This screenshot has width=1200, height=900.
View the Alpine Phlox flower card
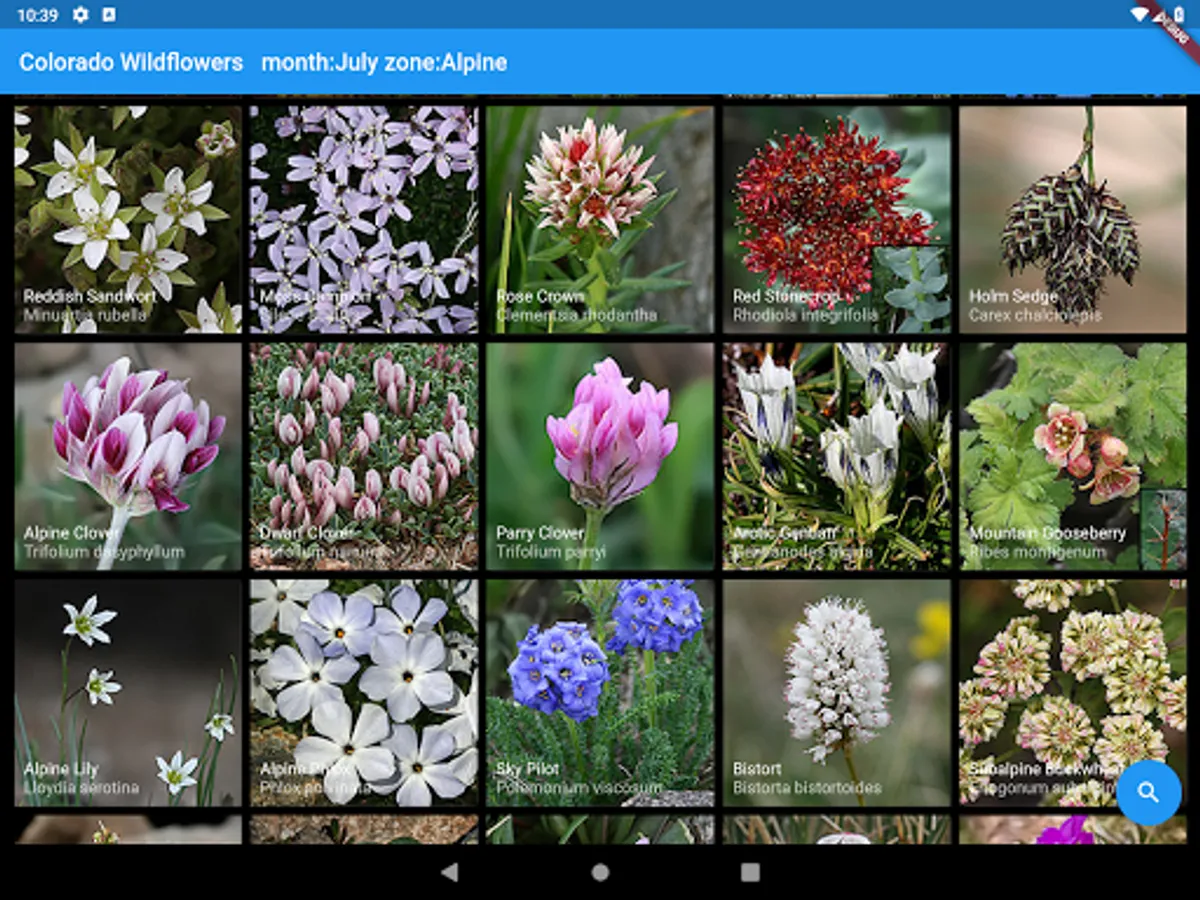pyautogui.click(x=364, y=693)
